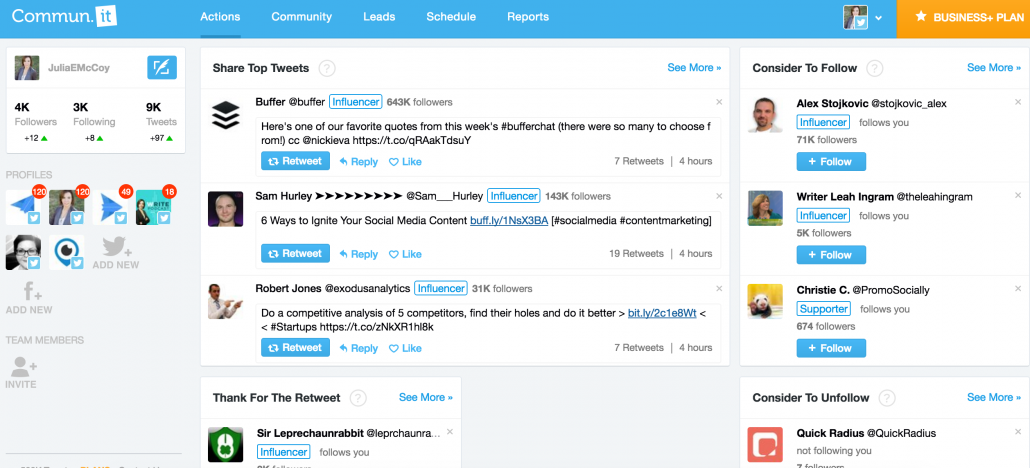Select the blue eye logo profile

[x=66, y=252]
